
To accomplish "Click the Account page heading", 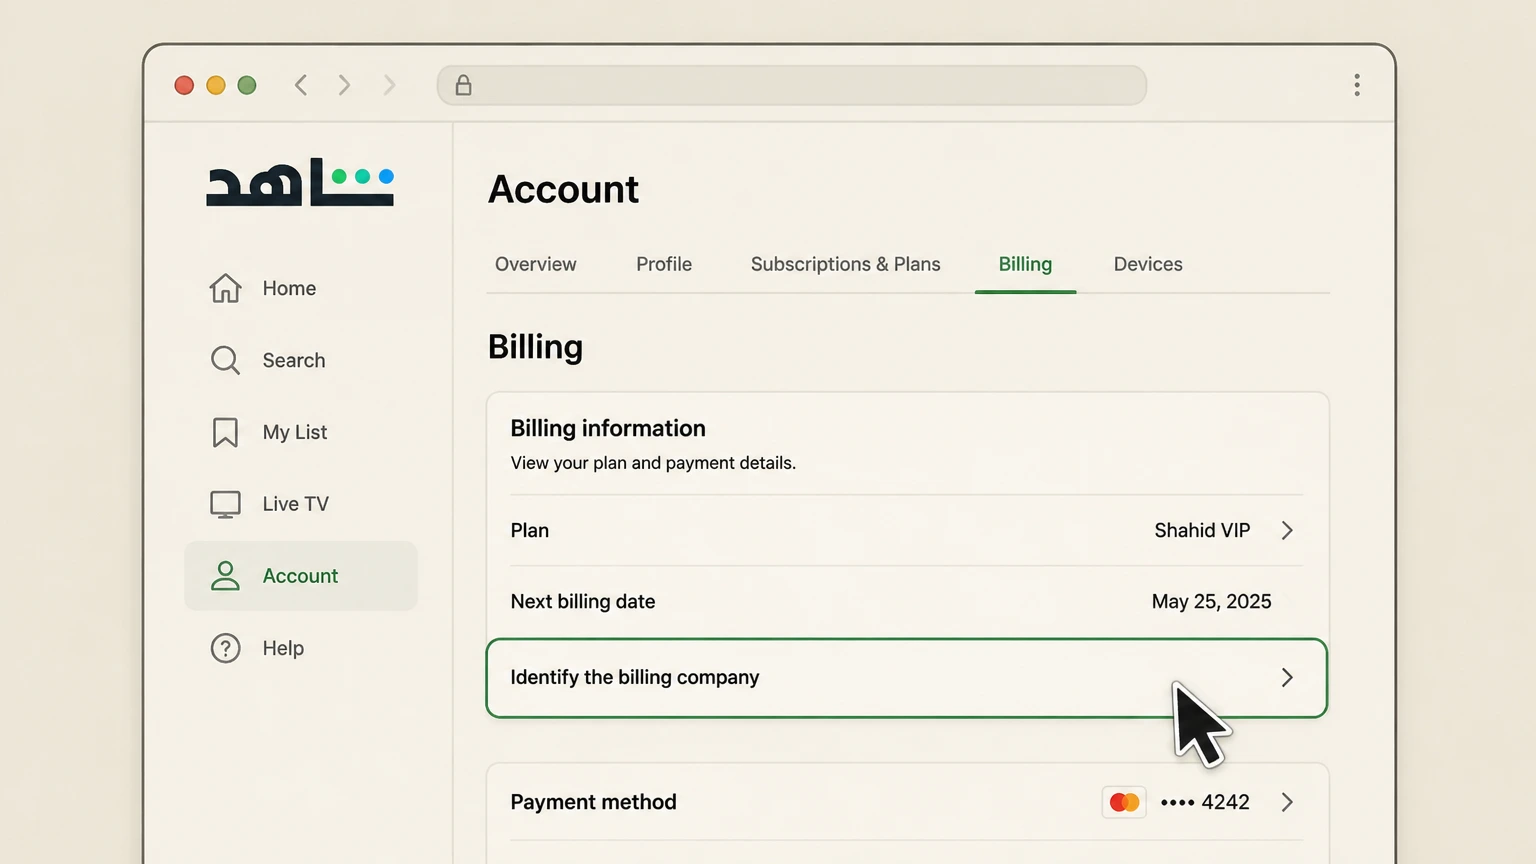I will pos(564,189).
